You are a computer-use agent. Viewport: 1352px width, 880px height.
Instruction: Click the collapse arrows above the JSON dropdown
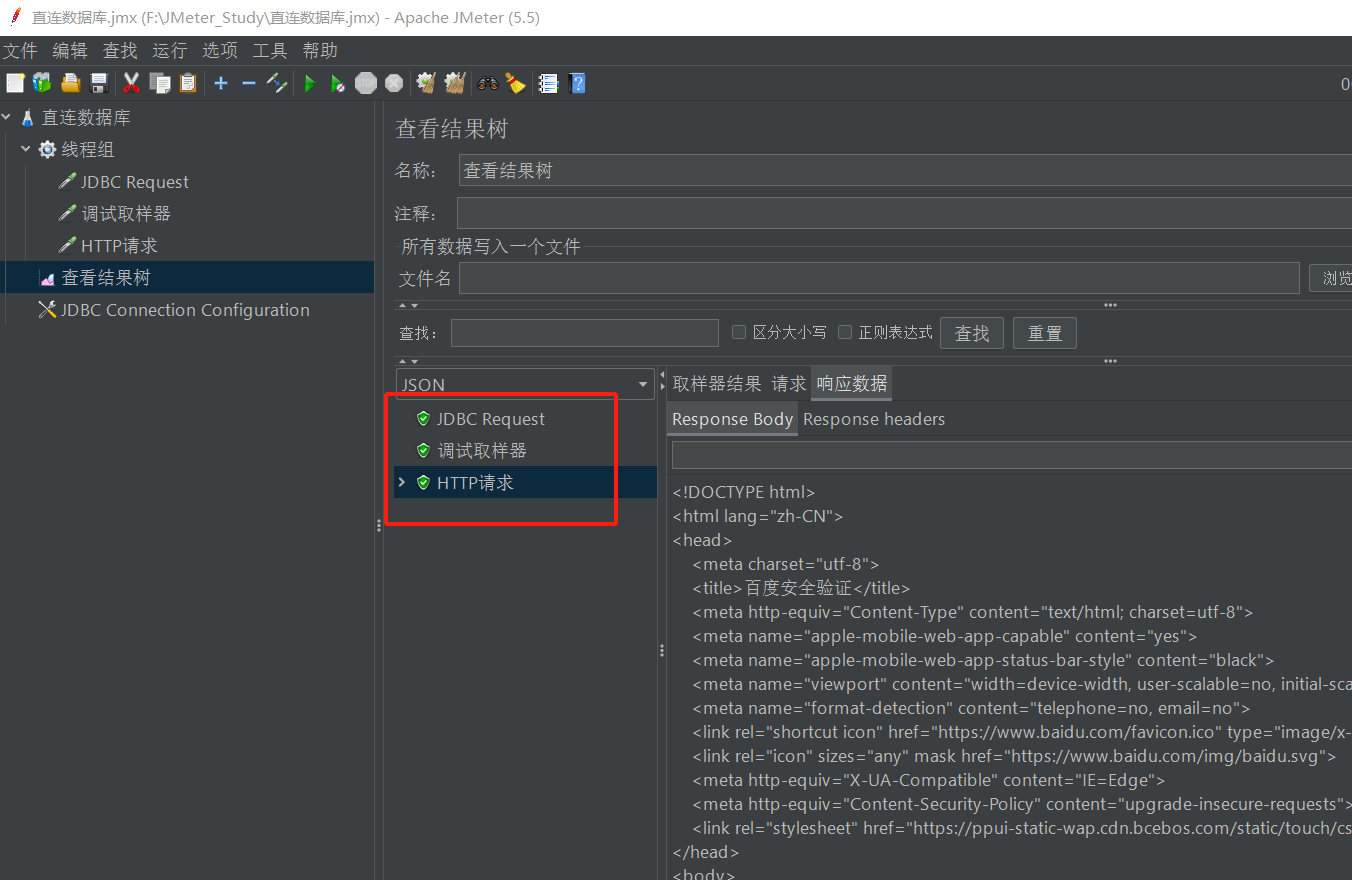408,361
